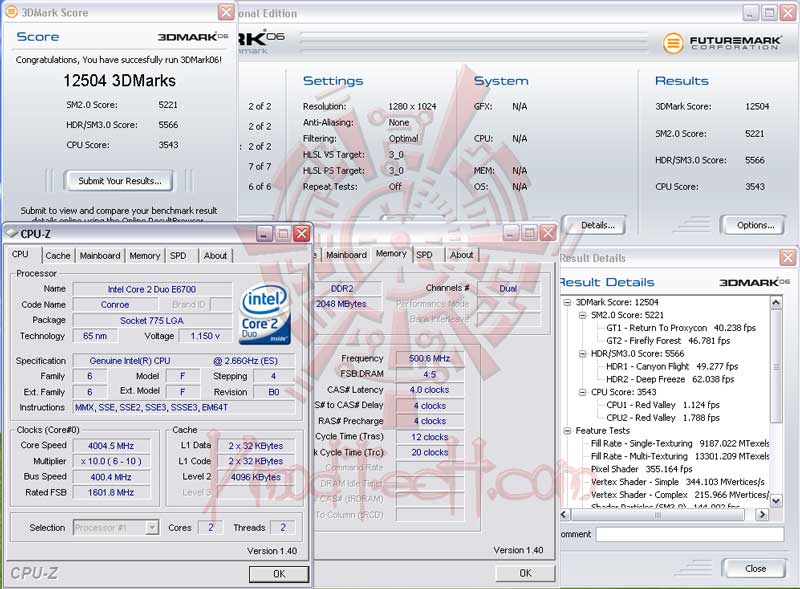The height and width of the screenshot is (589, 800).
Task: Click Submit Your Results button
Action: 119,181
